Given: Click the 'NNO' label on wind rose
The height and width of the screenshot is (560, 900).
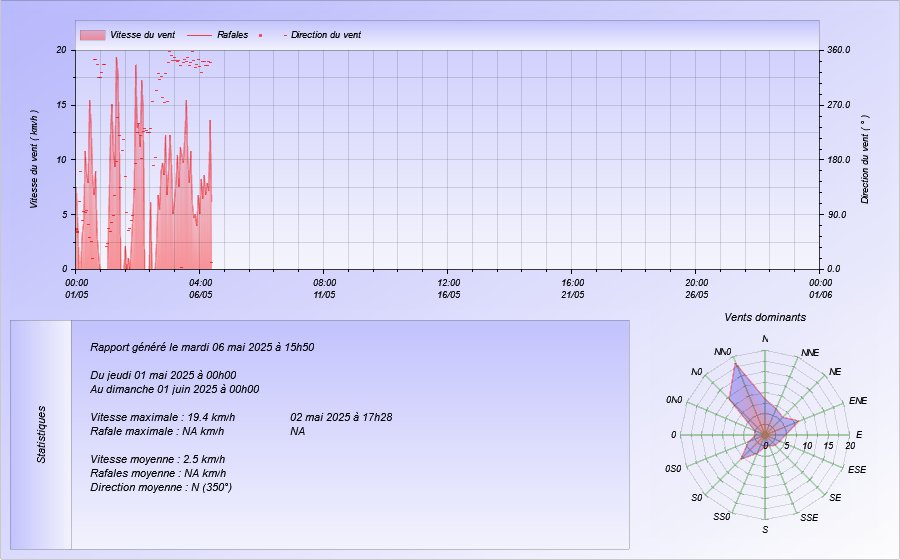Looking at the screenshot, I should point(723,352).
